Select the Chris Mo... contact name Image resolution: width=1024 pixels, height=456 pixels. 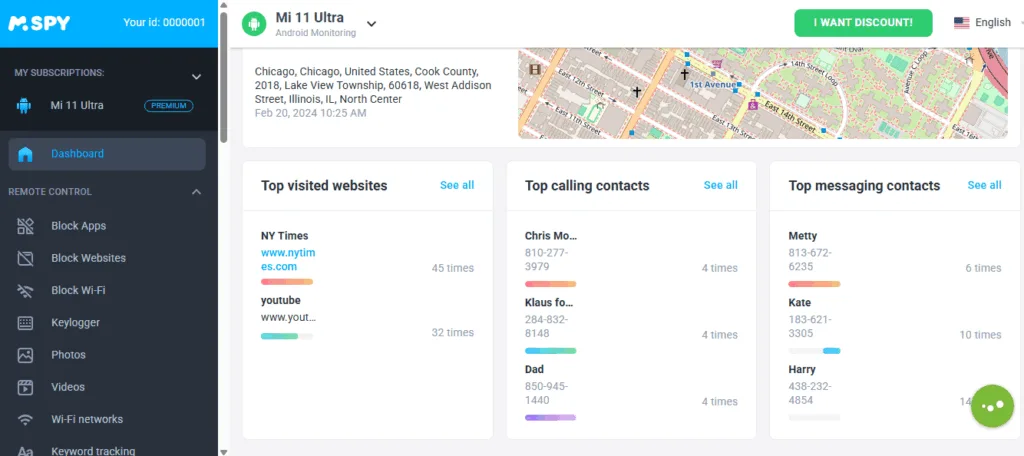tap(551, 236)
